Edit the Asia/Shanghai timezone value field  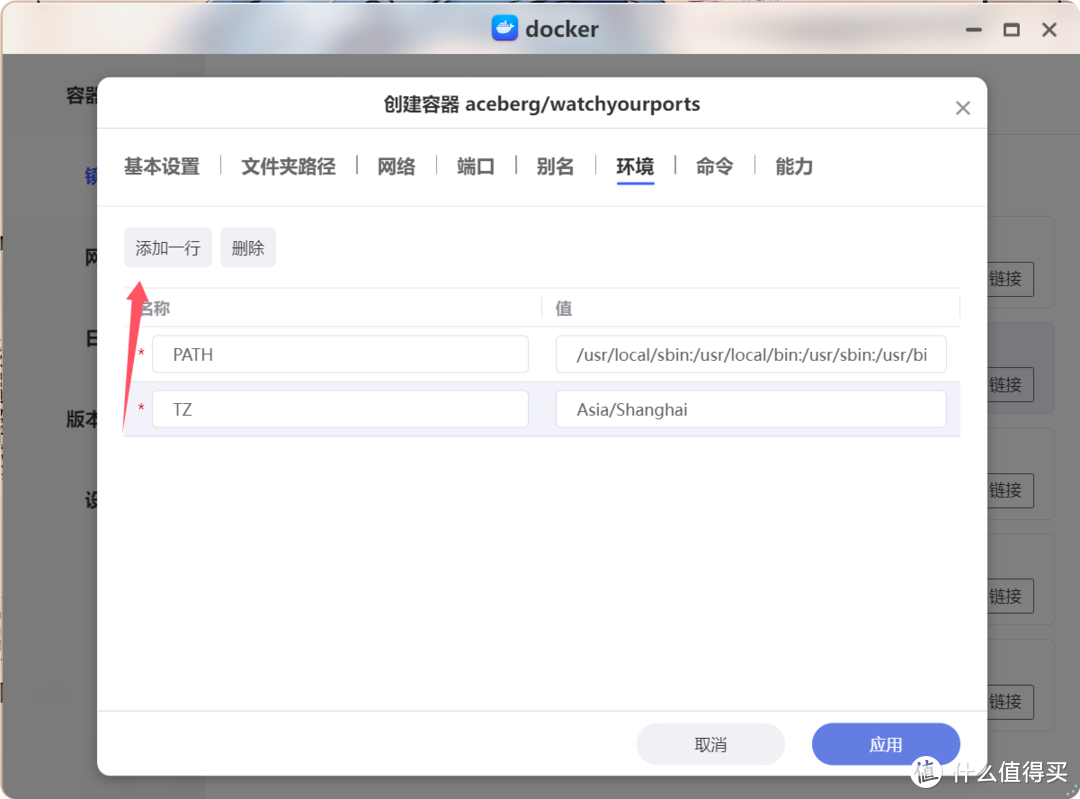750,409
